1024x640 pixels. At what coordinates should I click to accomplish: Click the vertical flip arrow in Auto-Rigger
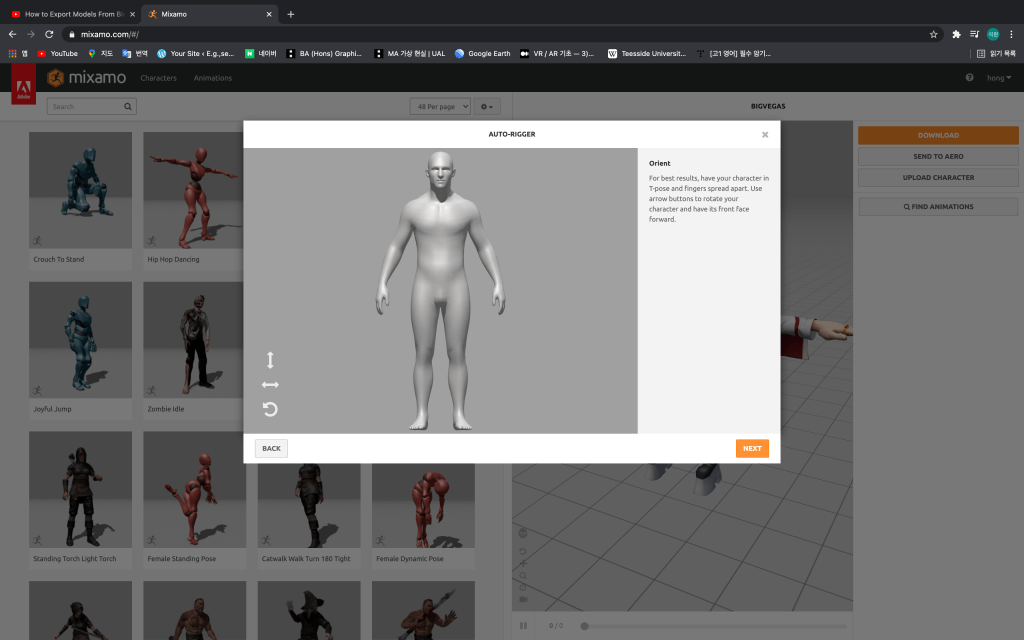coord(270,360)
